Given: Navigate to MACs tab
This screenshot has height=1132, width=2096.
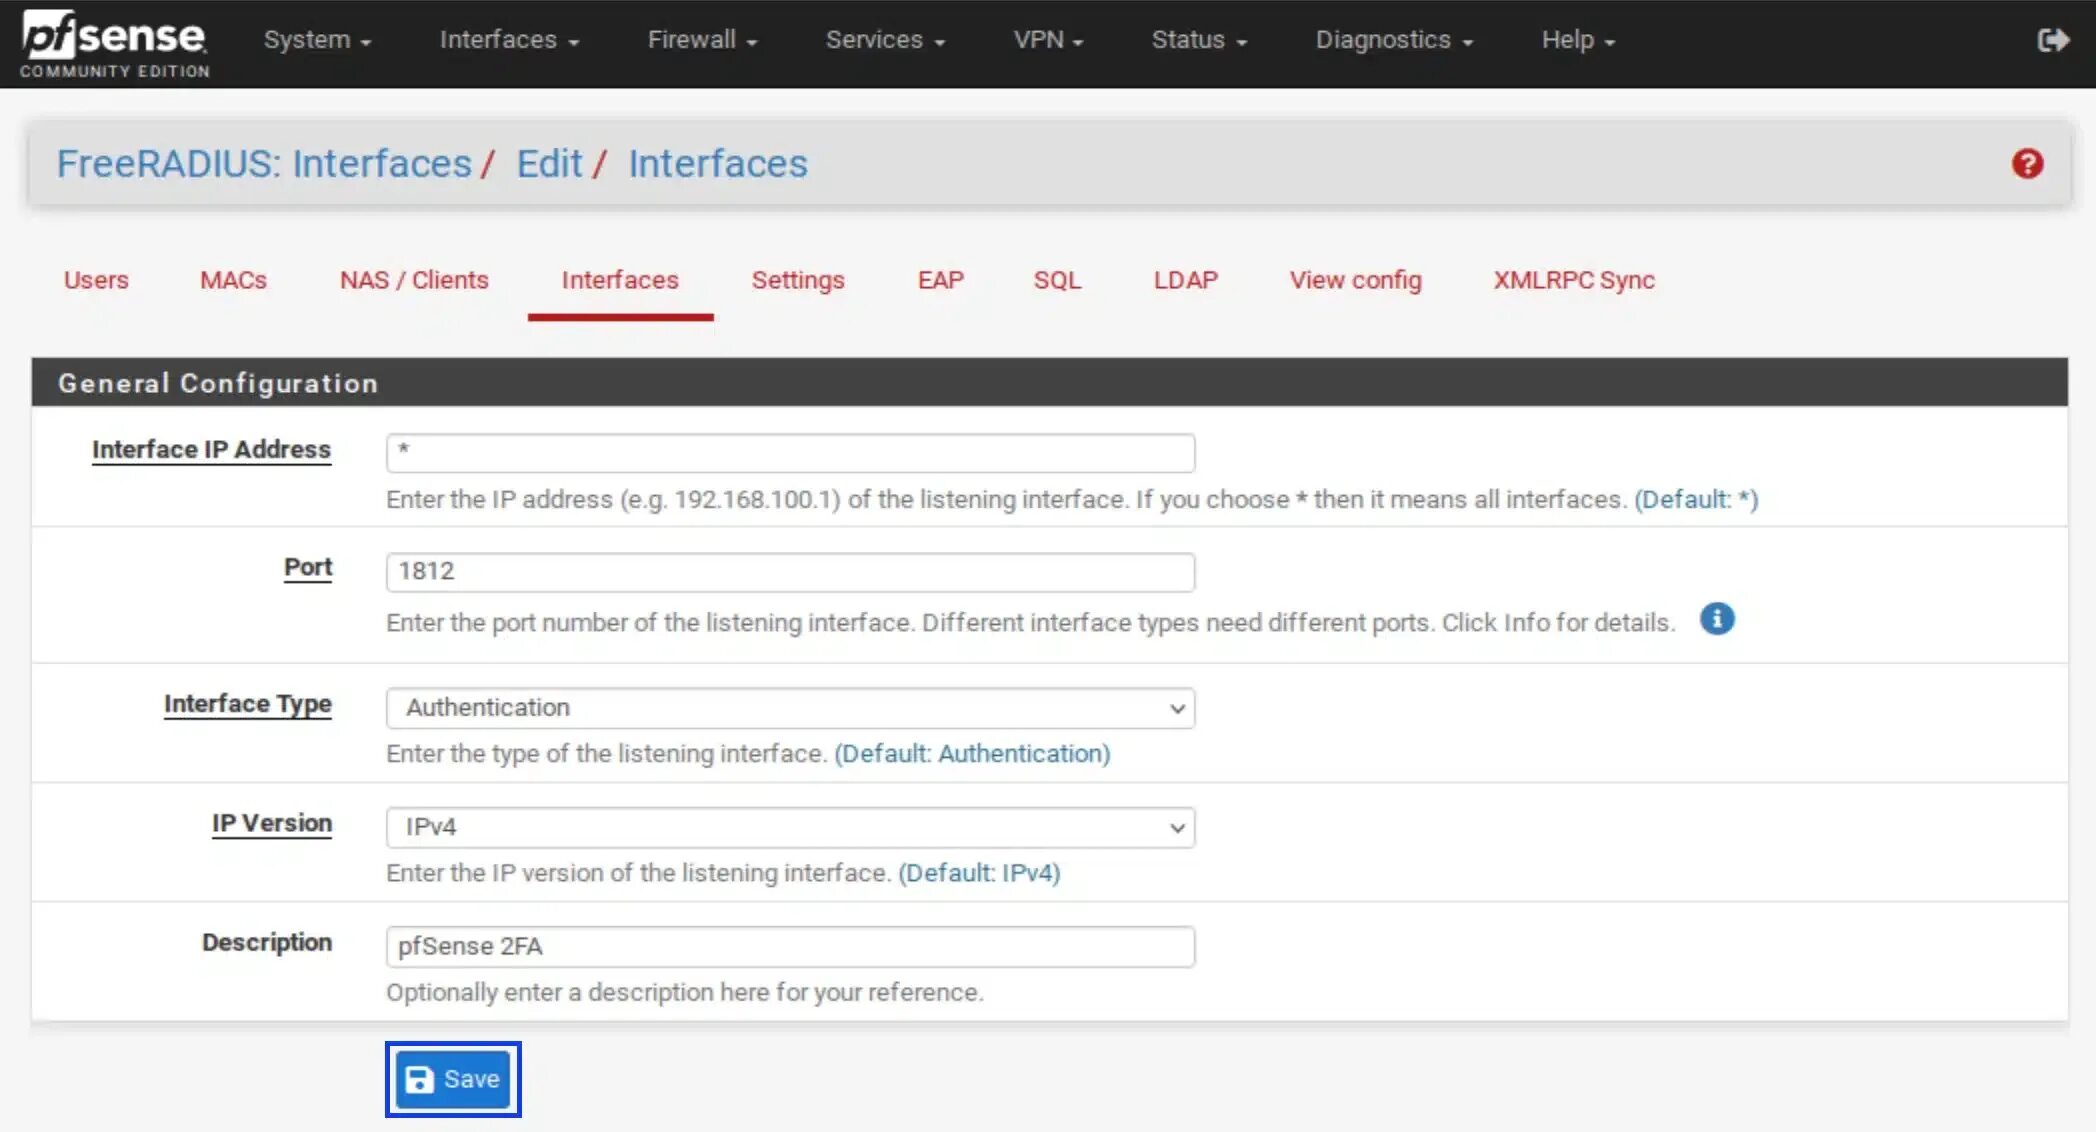Looking at the screenshot, I should (234, 280).
